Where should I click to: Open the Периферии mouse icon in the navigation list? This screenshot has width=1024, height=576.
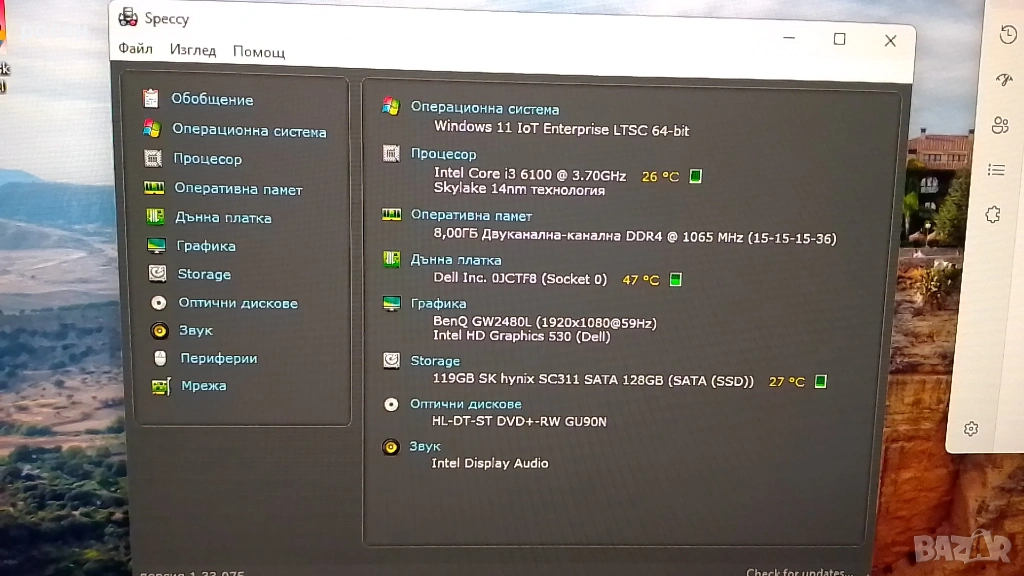click(x=160, y=358)
